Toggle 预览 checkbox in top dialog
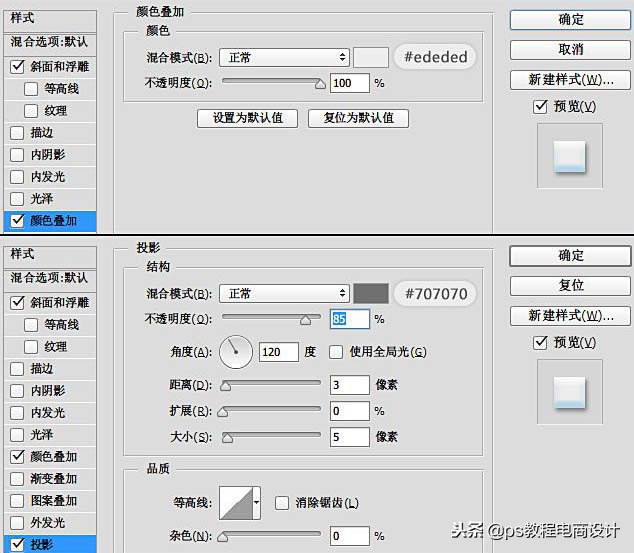This screenshot has width=634, height=553. [541, 107]
